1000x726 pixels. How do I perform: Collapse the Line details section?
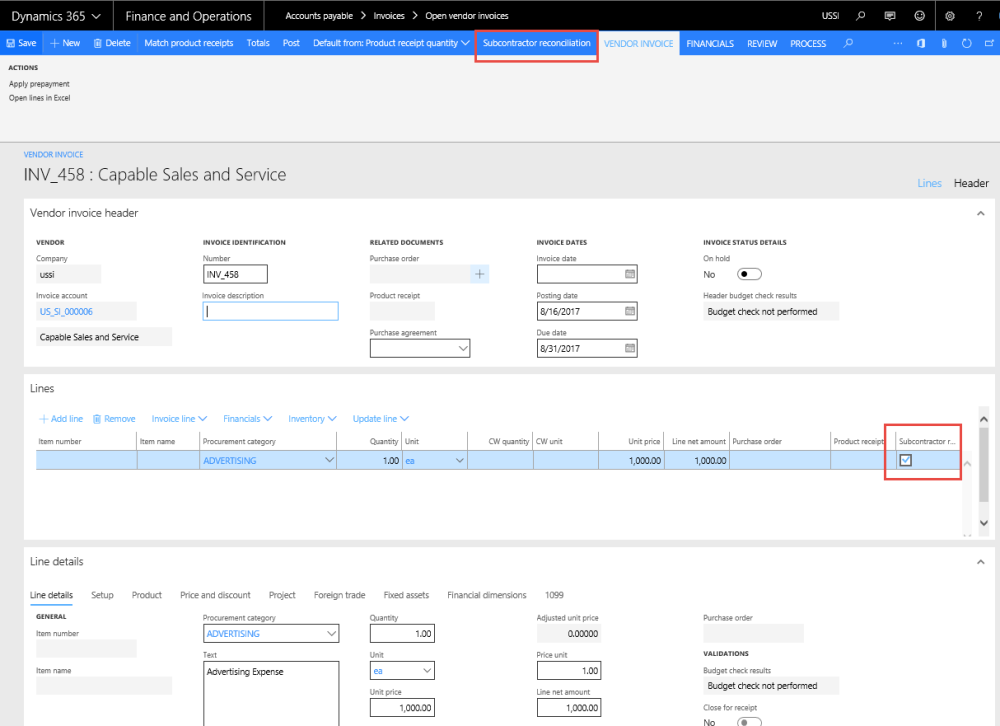coord(980,562)
